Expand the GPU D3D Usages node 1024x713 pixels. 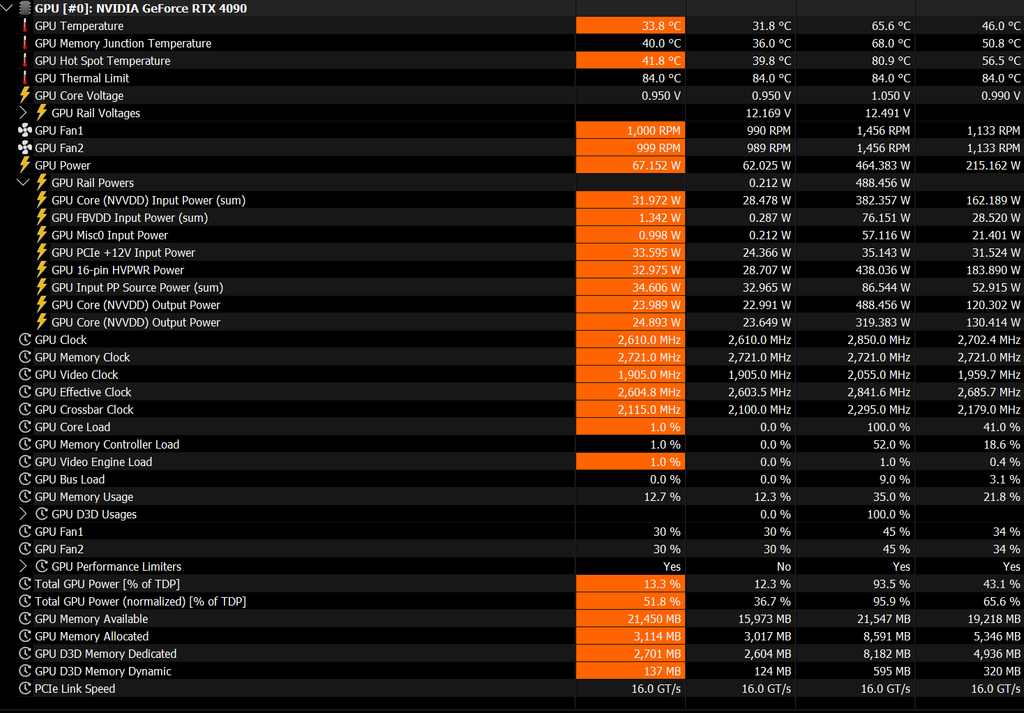24,514
